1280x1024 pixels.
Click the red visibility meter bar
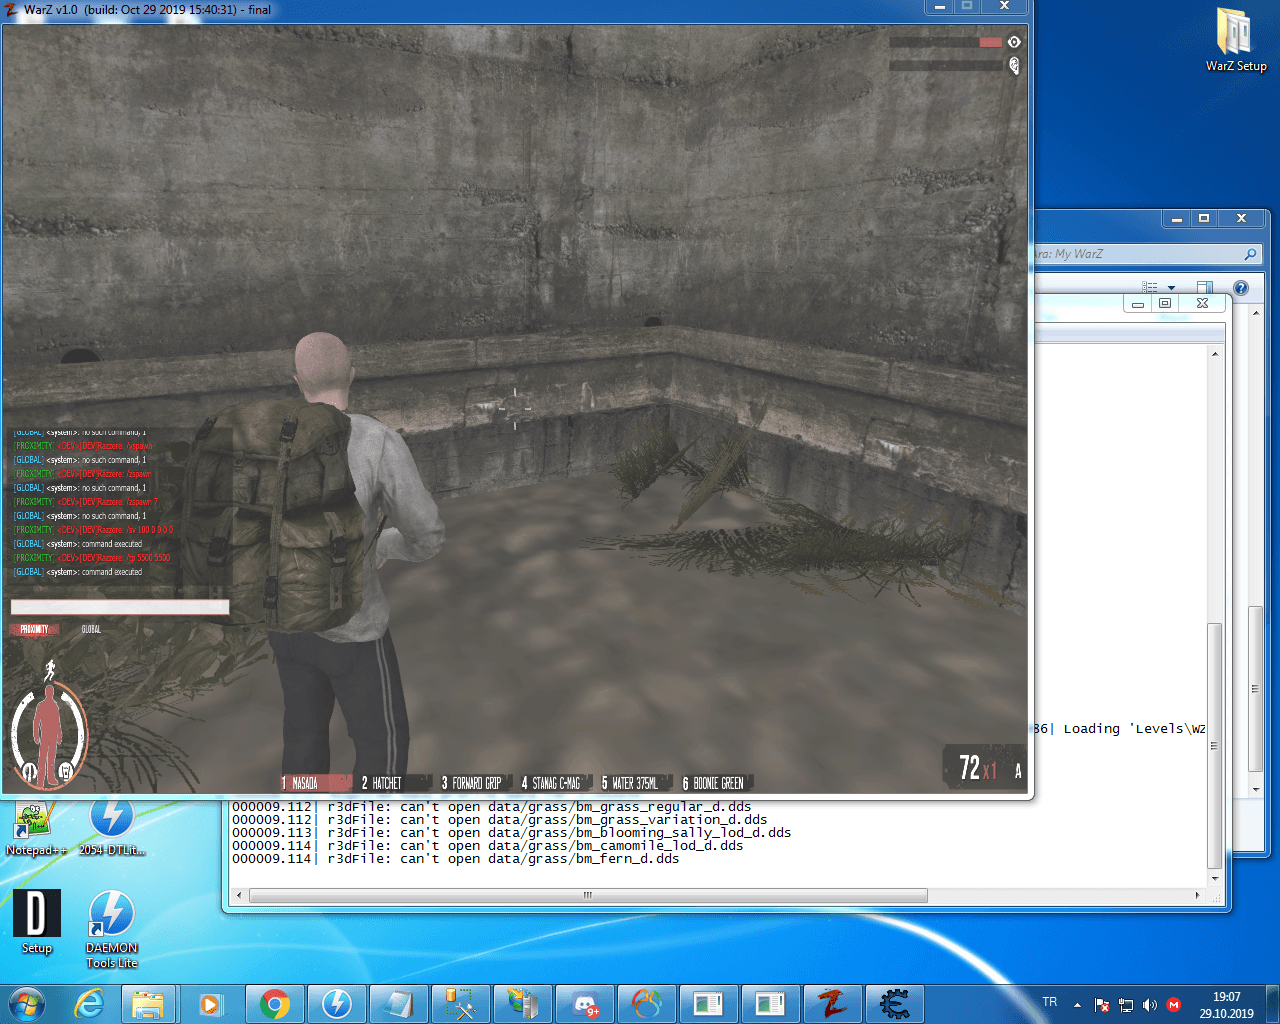click(990, 42)
